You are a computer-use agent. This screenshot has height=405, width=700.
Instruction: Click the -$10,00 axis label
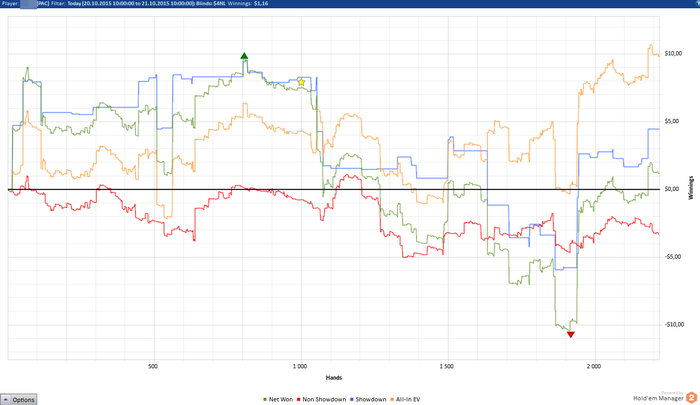coord(673,325)
